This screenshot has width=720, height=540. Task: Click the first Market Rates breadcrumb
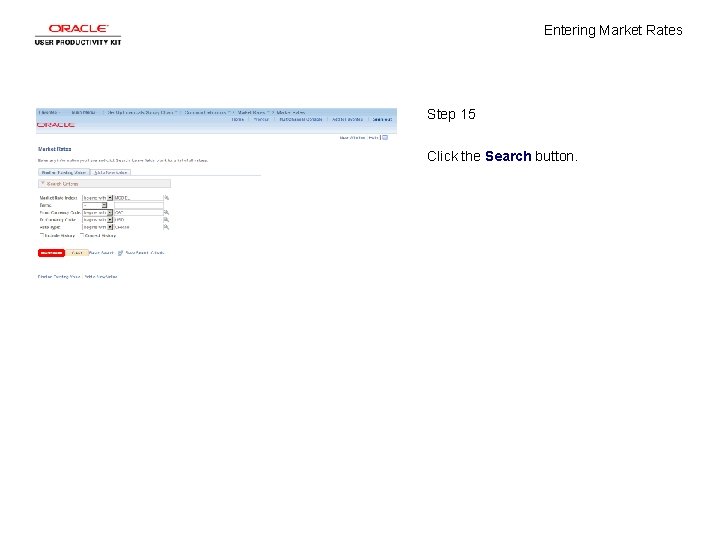[252, 112]
